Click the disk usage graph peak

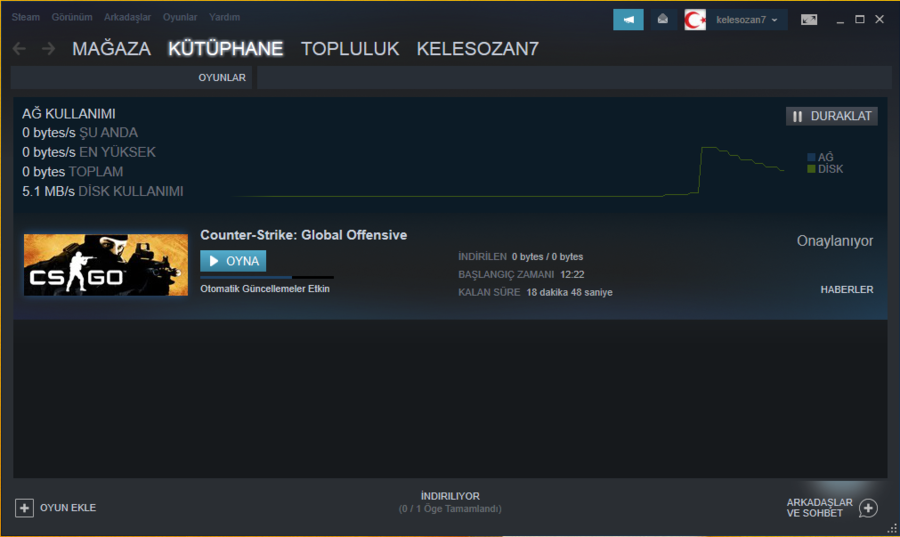pos(709,148)
